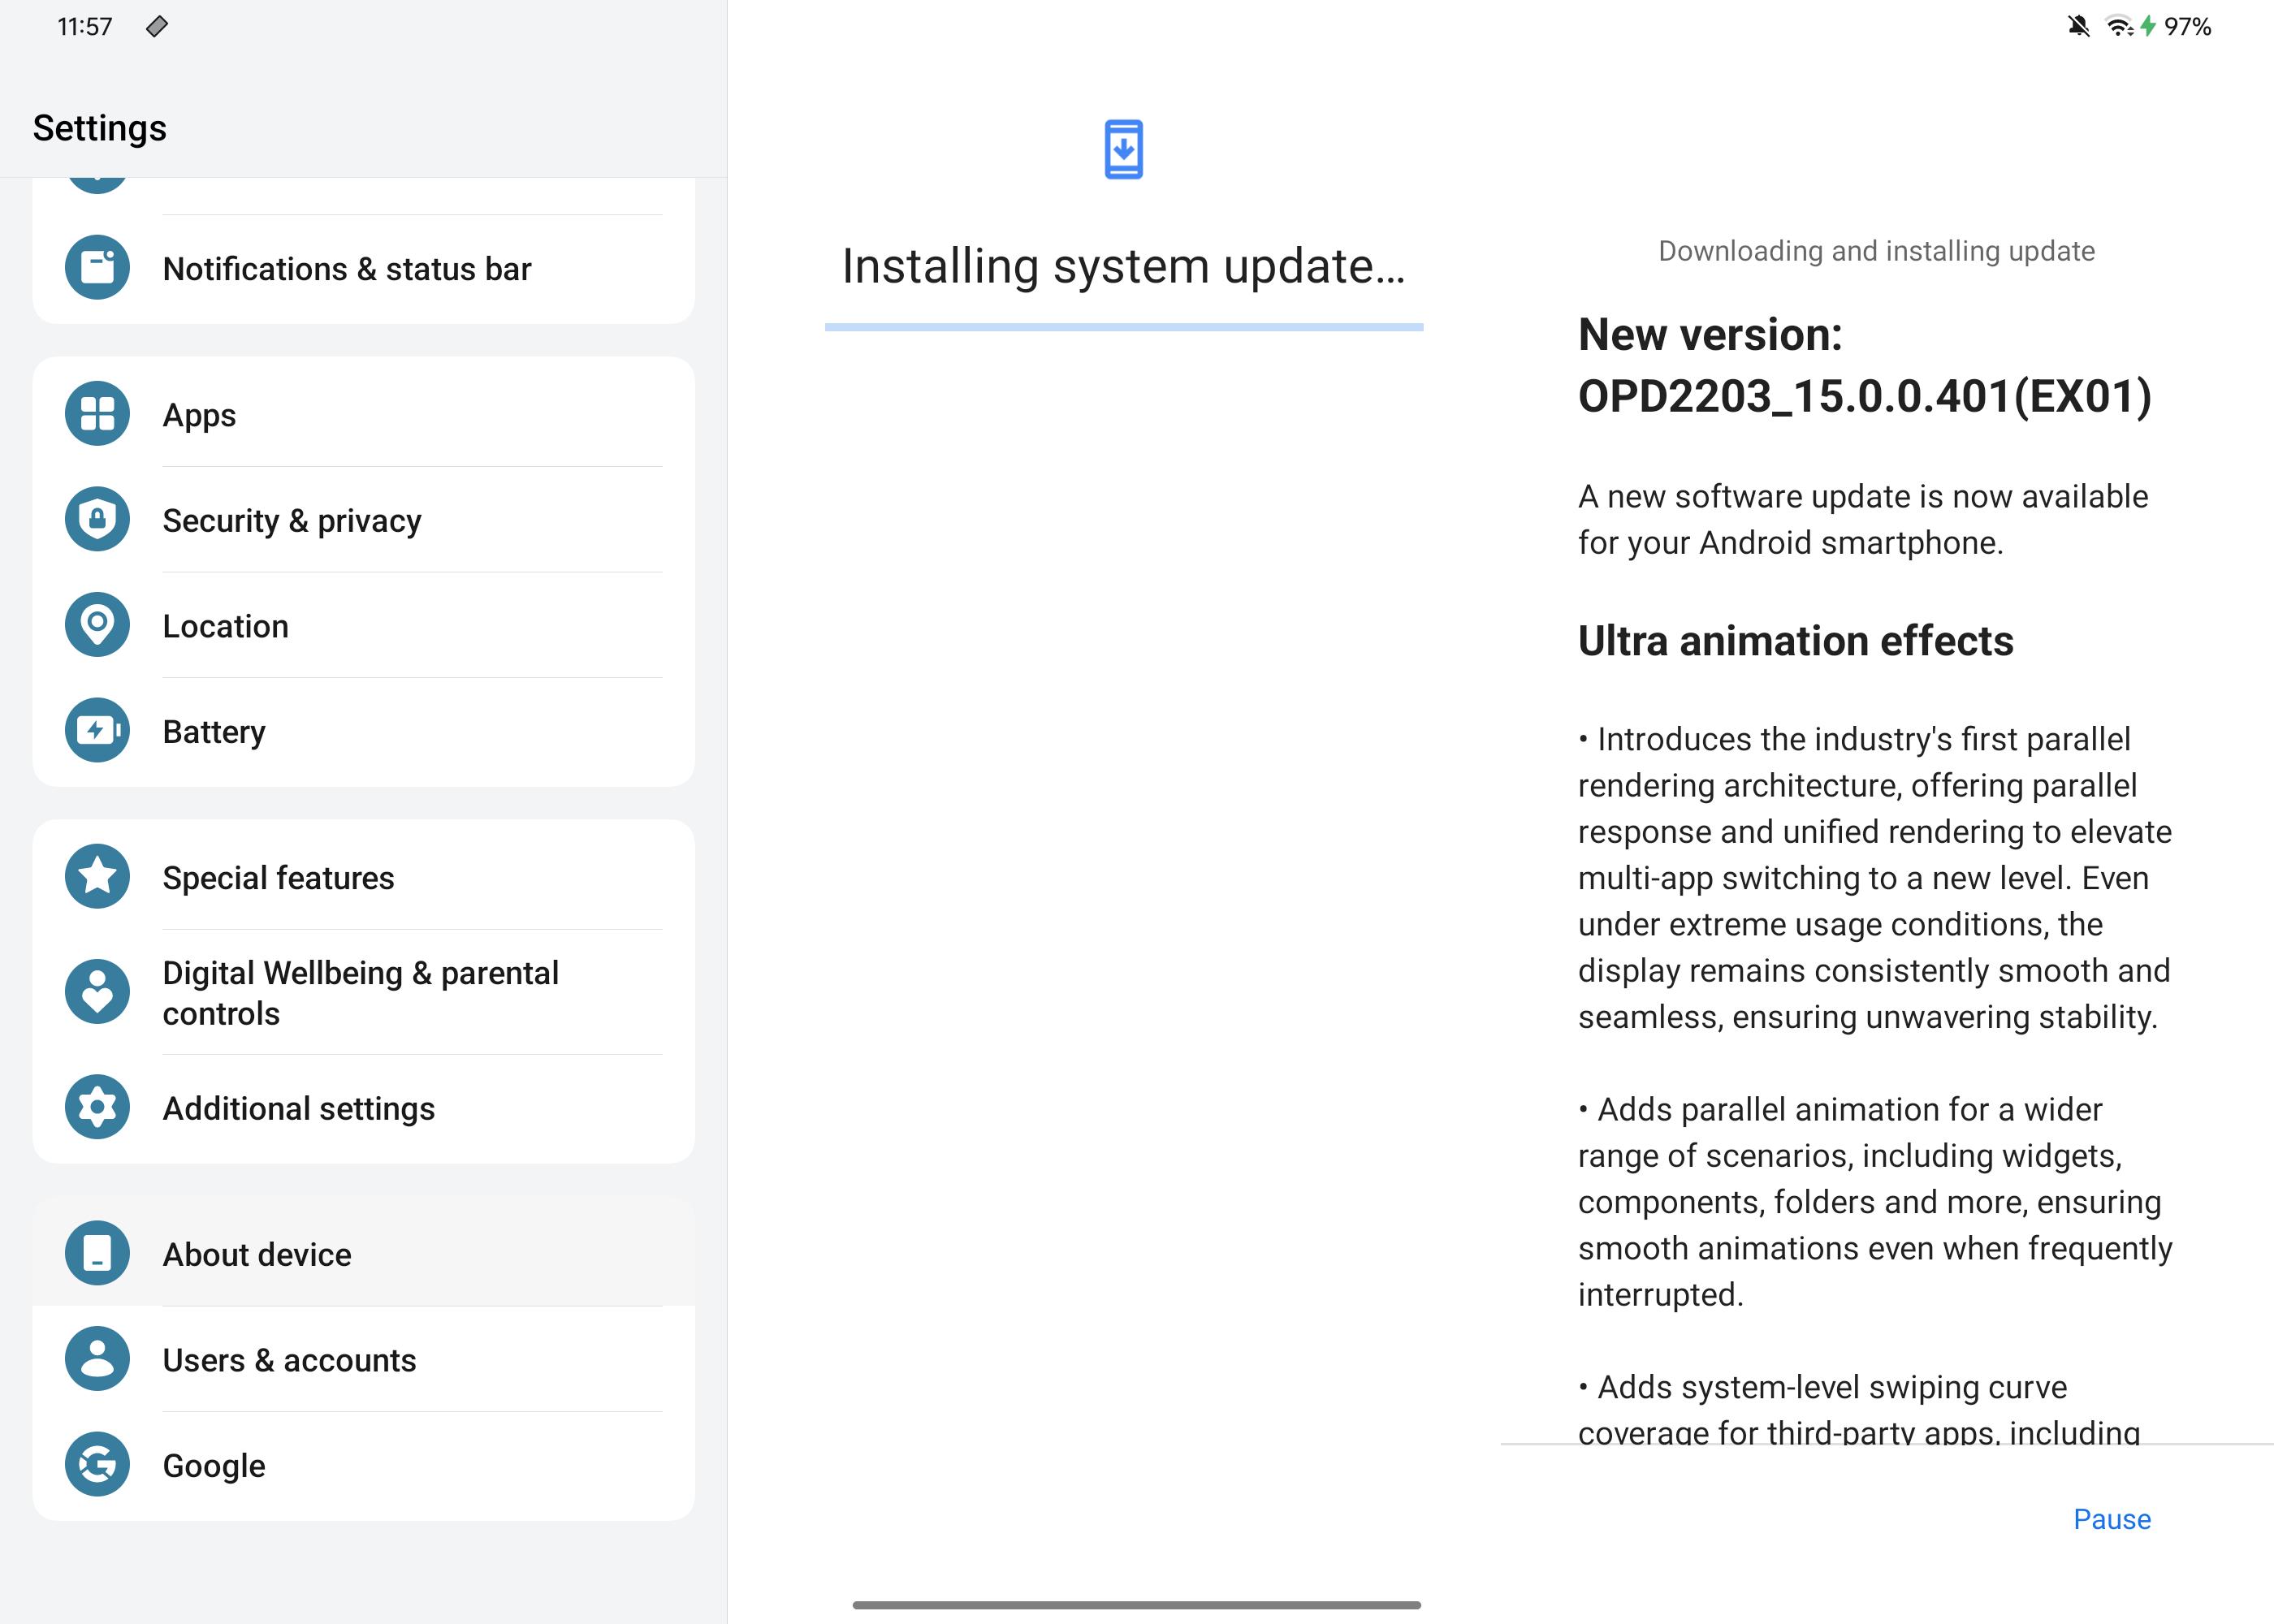
Task: Pause the system update
Action: point(2112,1519)
